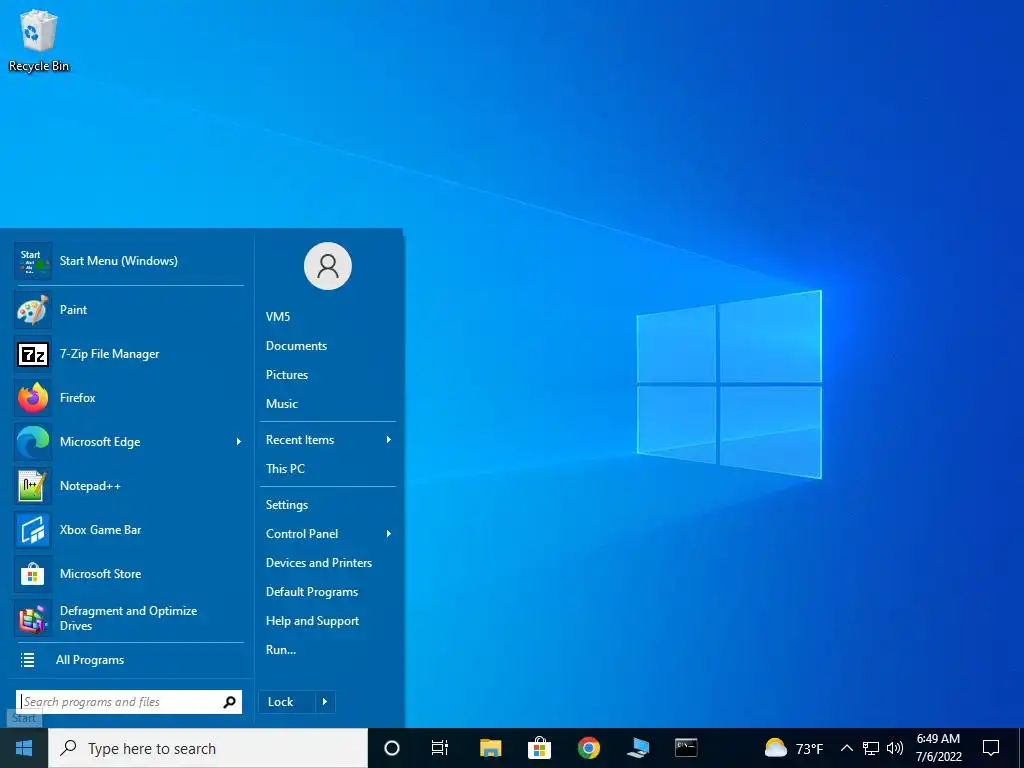Launch Notepad++ from the start menu

[129, 486]
